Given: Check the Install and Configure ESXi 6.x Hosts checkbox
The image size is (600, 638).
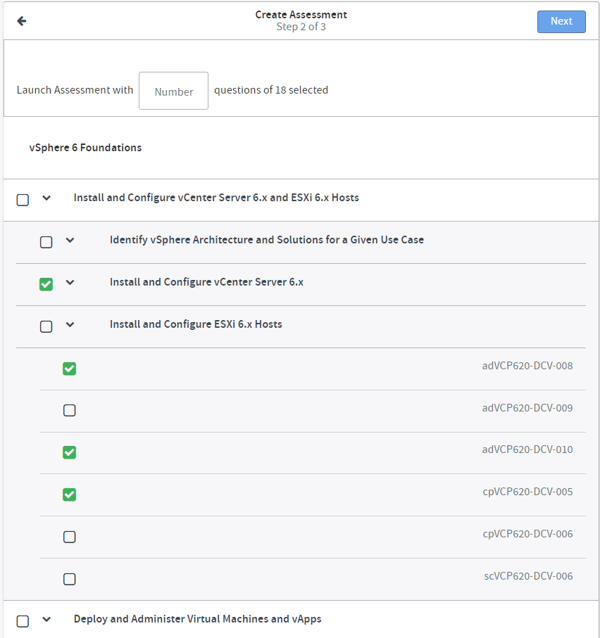Looking at the screenshot, I should (x=46, y=326).
